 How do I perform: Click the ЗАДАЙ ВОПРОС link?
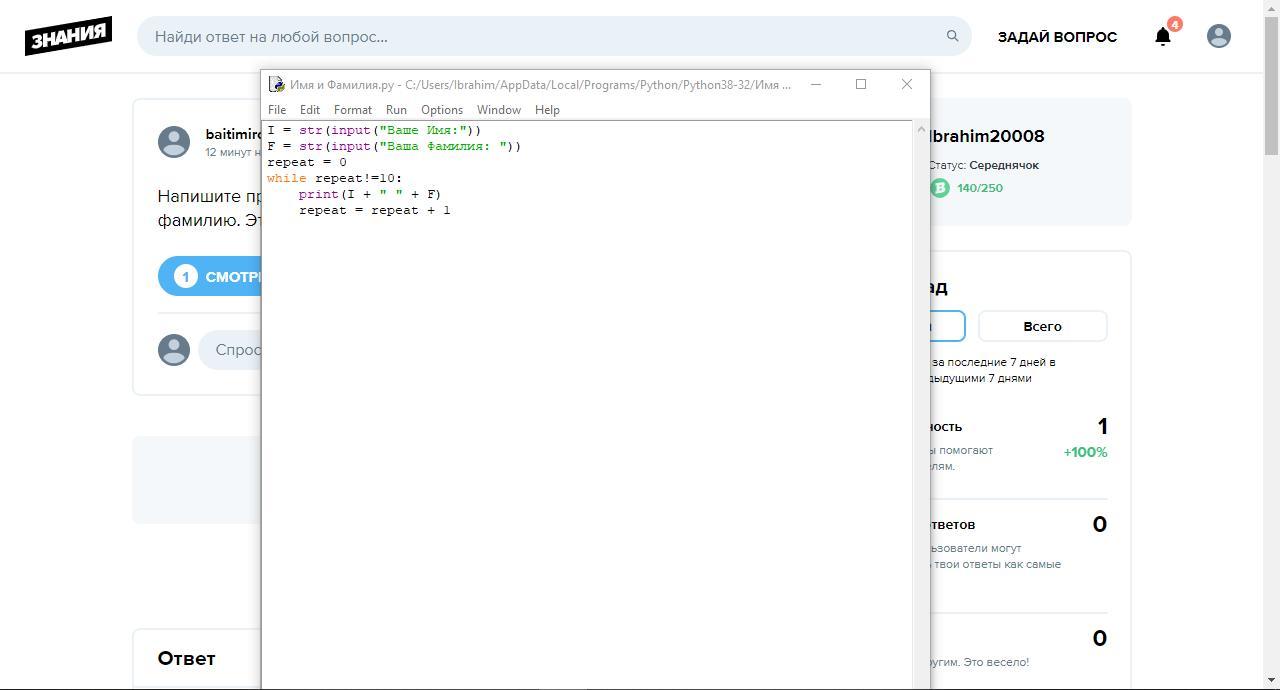(1057, 37)
